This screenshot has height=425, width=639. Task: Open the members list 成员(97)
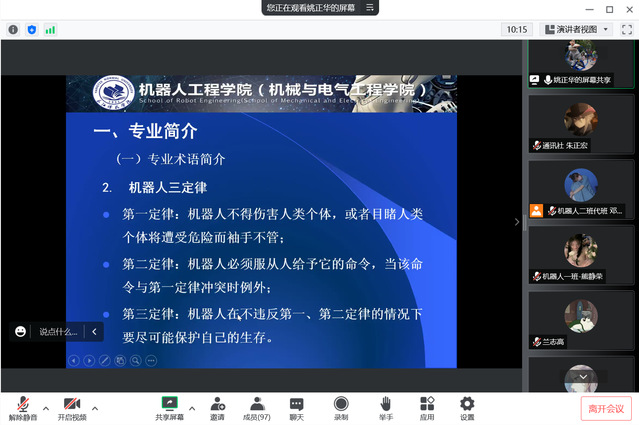pyautogui.click(x=257, y=404)
